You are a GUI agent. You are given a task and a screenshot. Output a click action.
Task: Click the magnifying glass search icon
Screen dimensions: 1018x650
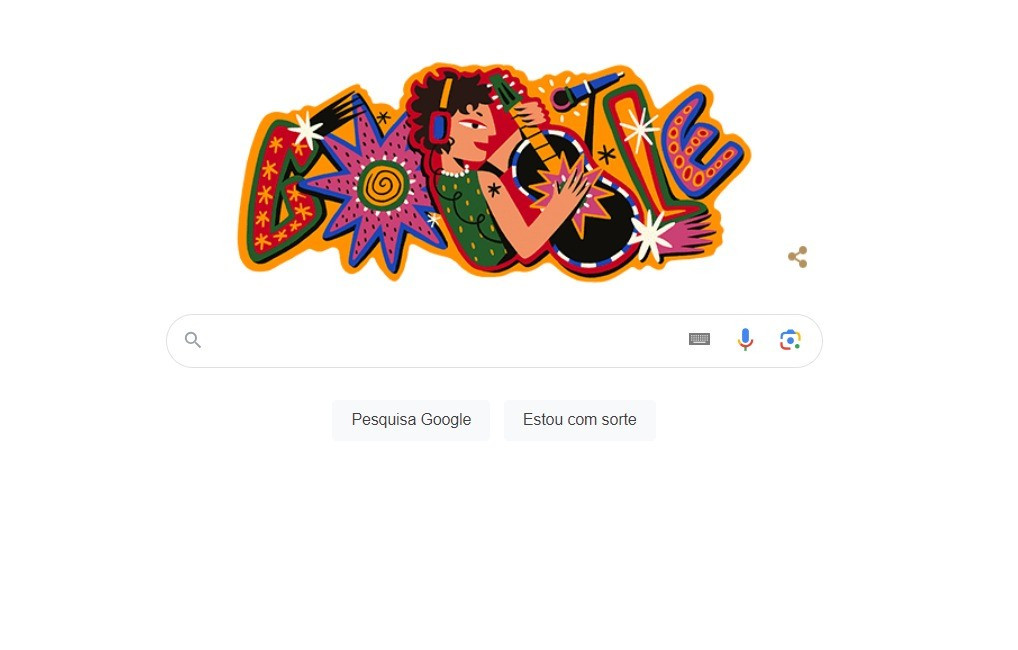(x=193, y=340)
